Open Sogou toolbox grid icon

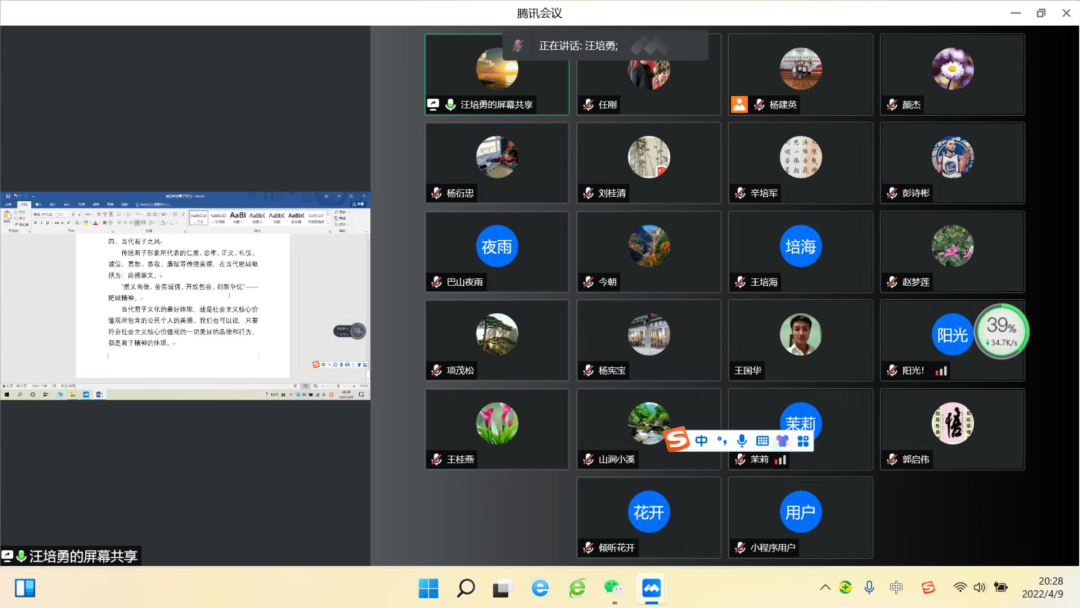803,441
